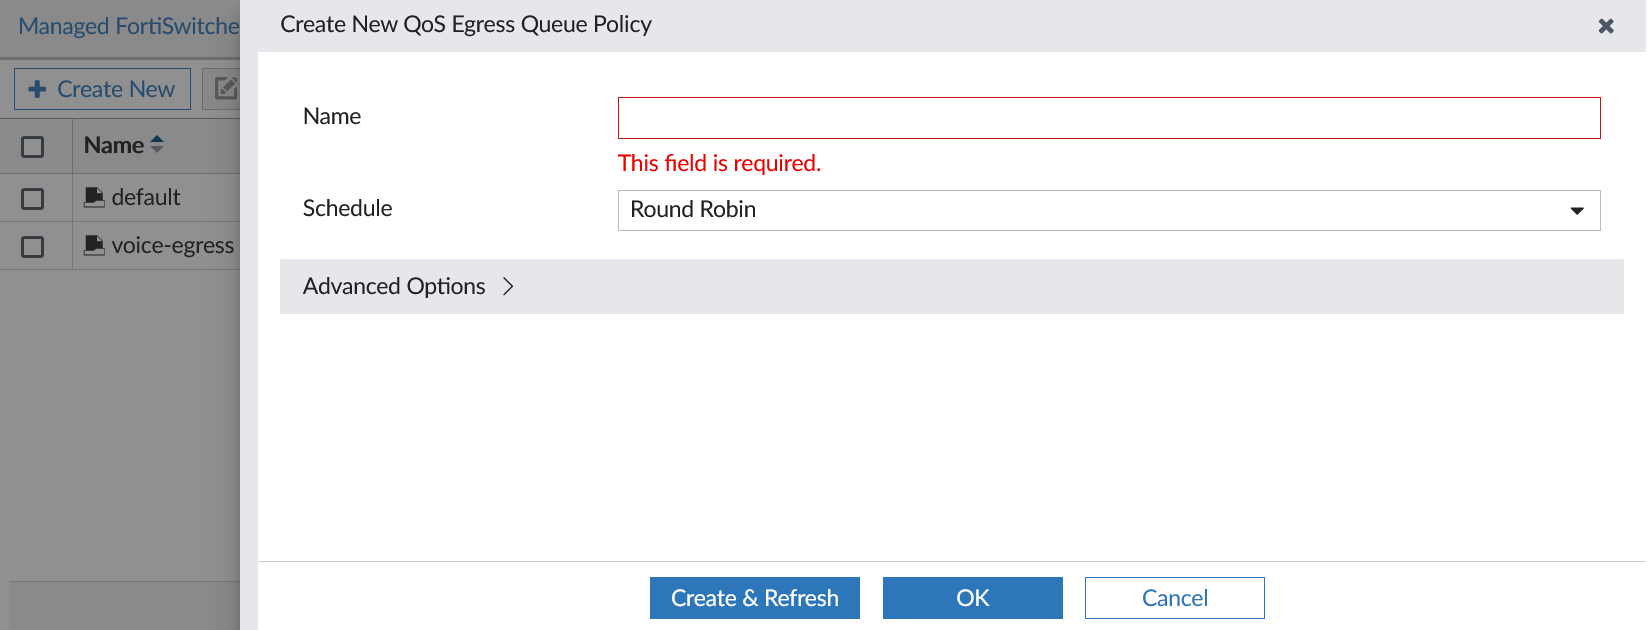The width and height of the screenshot is (1648, 630).
Task: Click the edit pencil icon in toolbar
Action: point(226,89)
